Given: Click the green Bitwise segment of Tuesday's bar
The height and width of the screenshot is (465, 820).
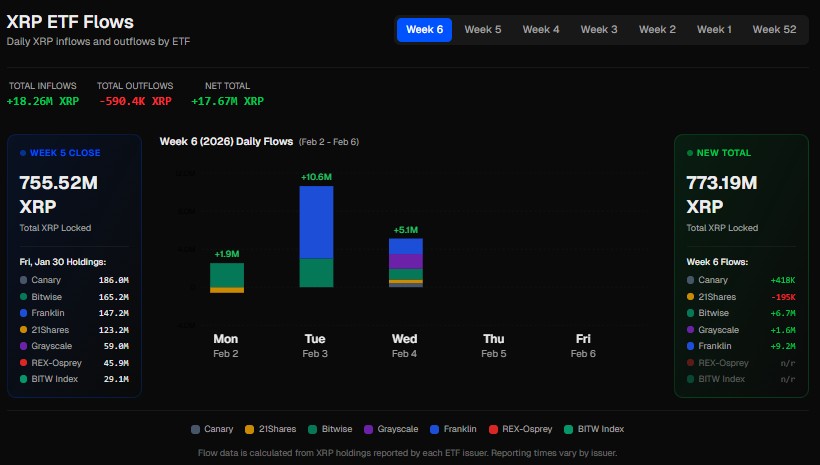Looking at the screenshot, I should (316, 273).
